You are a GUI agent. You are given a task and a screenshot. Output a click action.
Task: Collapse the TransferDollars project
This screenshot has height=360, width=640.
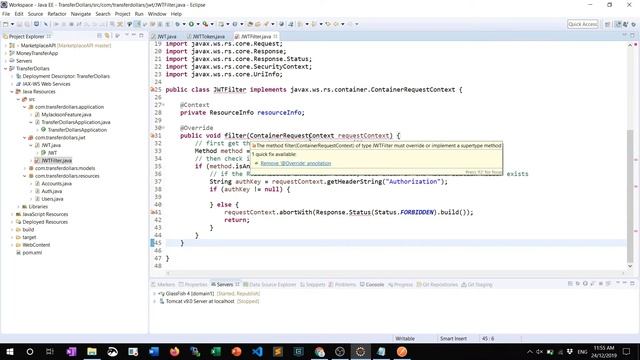click(x=6, y=69)
